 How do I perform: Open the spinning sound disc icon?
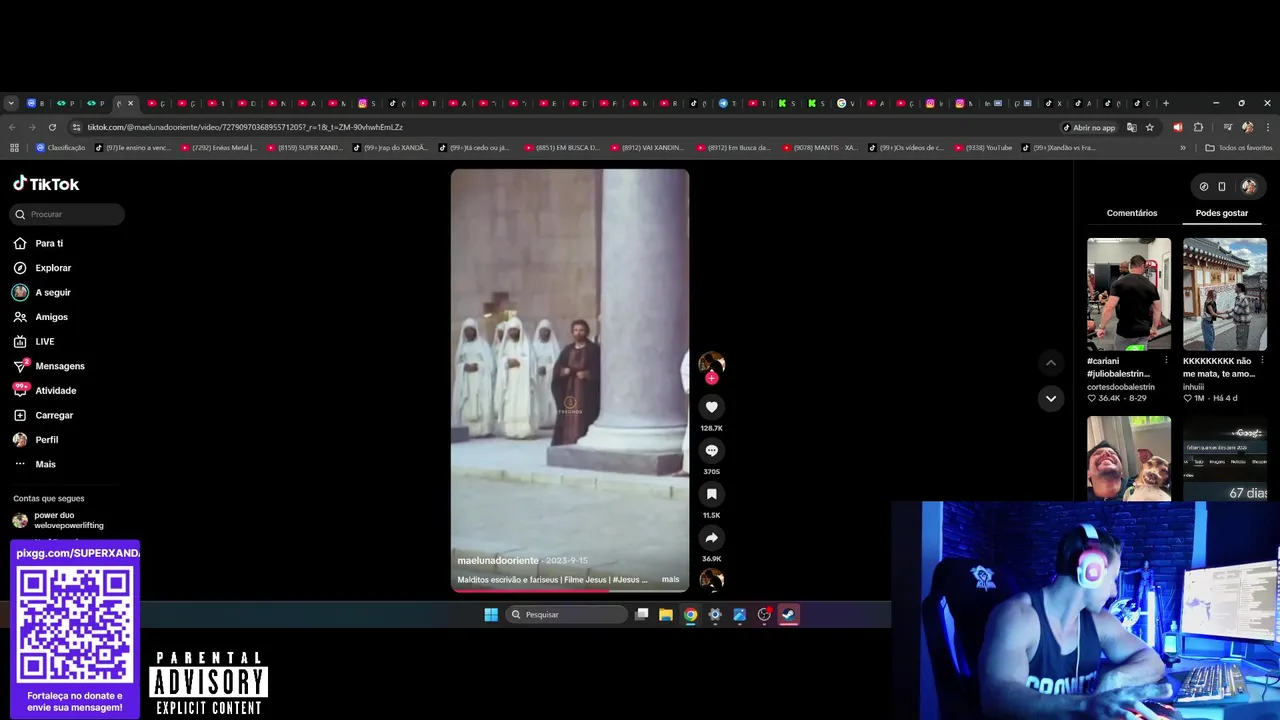[x=711, y=579]
